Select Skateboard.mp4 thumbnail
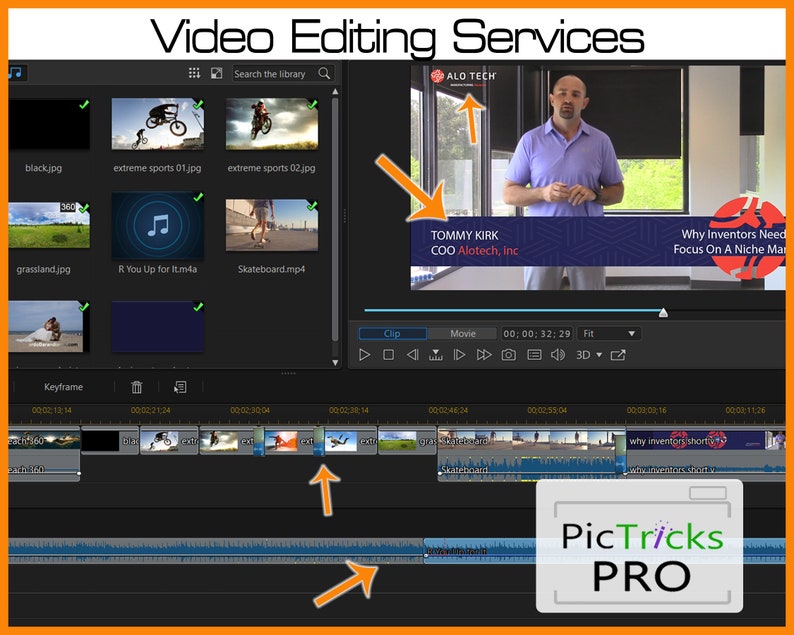 click(272, 225)
